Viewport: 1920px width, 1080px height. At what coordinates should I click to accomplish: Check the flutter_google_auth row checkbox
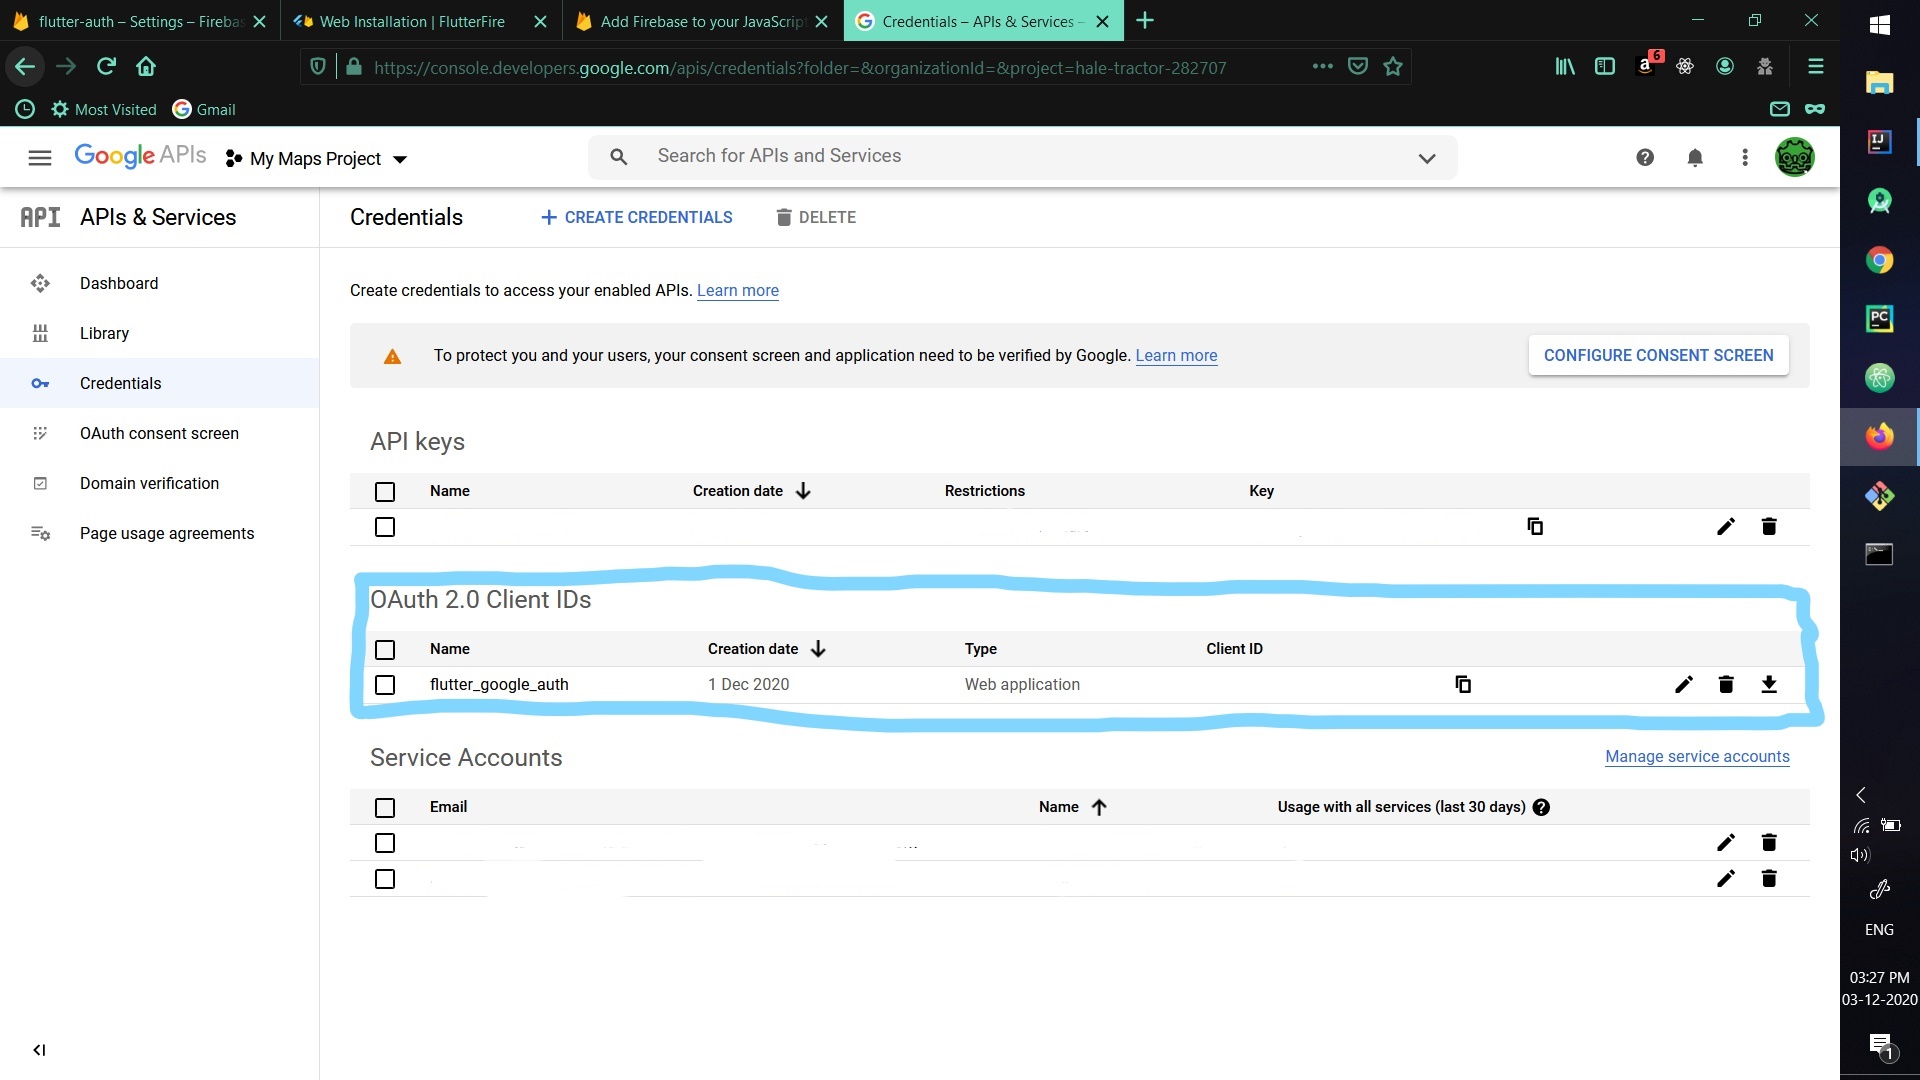click(385, 685)
